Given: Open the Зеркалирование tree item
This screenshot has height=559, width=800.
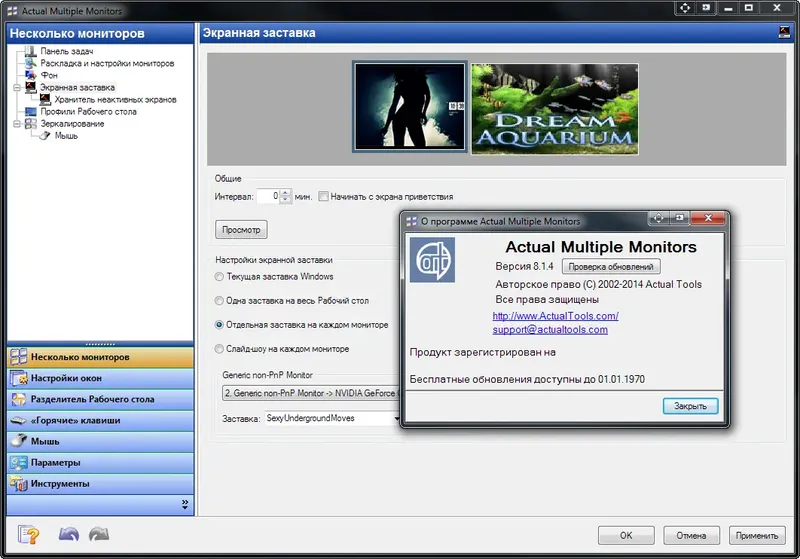Looking at the screenshot, I should tap(72, 124).
